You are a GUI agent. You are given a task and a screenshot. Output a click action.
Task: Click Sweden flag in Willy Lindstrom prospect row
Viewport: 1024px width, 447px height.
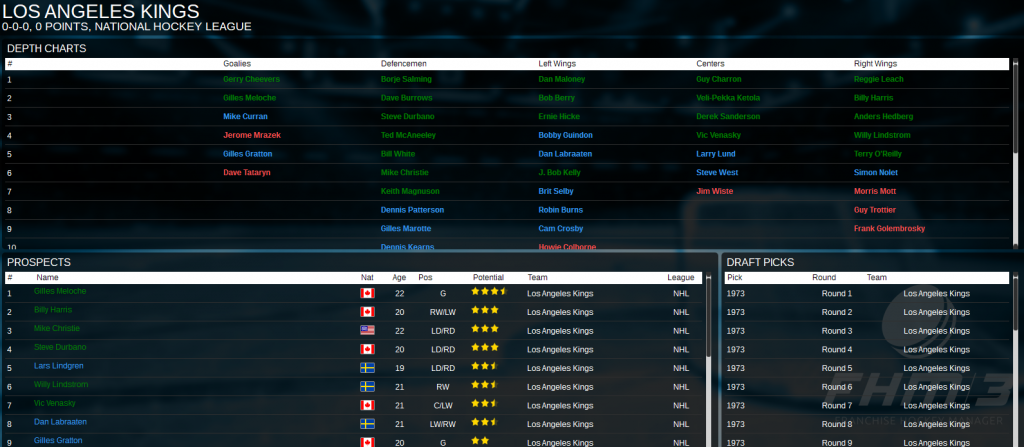coord(367,387)
